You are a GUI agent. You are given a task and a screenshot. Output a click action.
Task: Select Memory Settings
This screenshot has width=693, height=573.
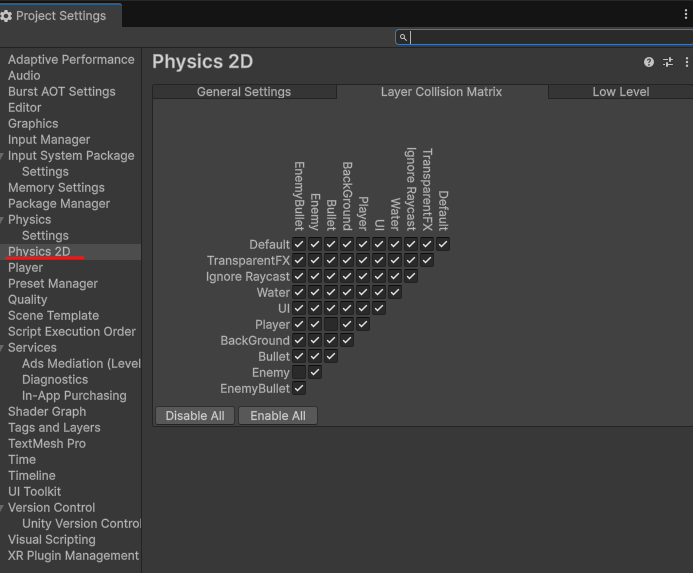(x=57, y=188)
